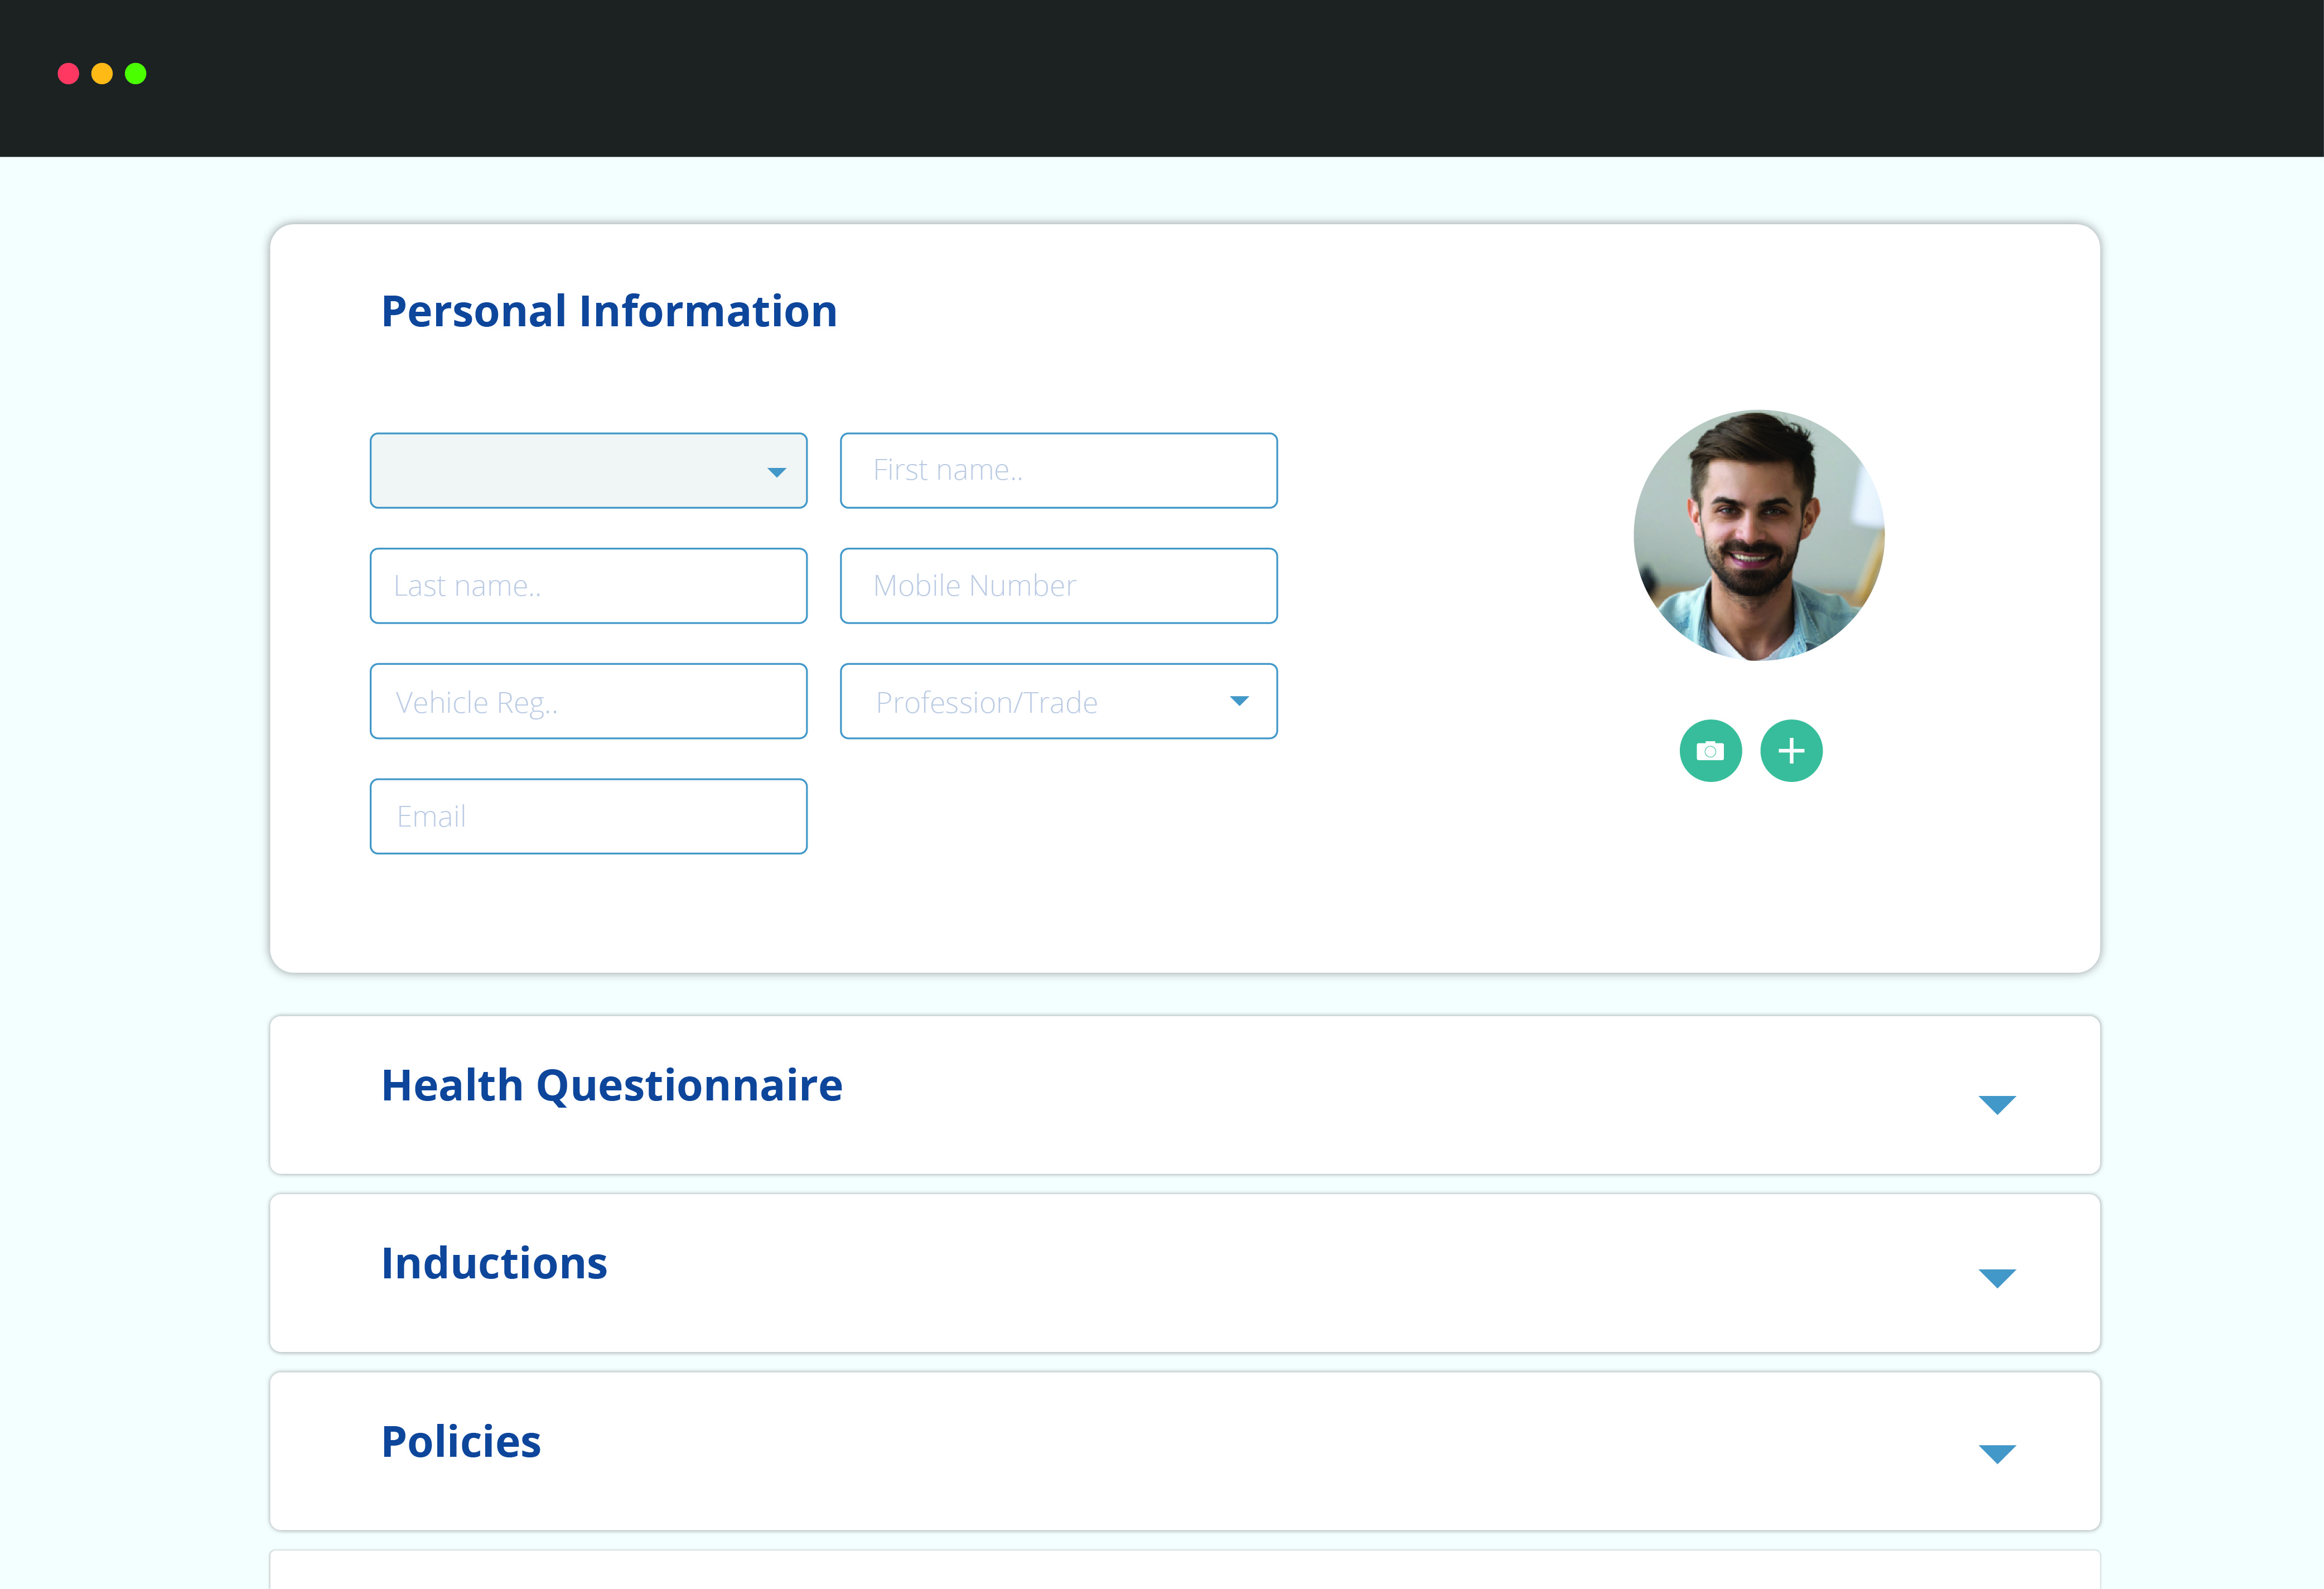Click the Health Questionnaire heading
Image resolution: width=2324 pixels, height=1589 pixels.
click(x=611, y=1086)
